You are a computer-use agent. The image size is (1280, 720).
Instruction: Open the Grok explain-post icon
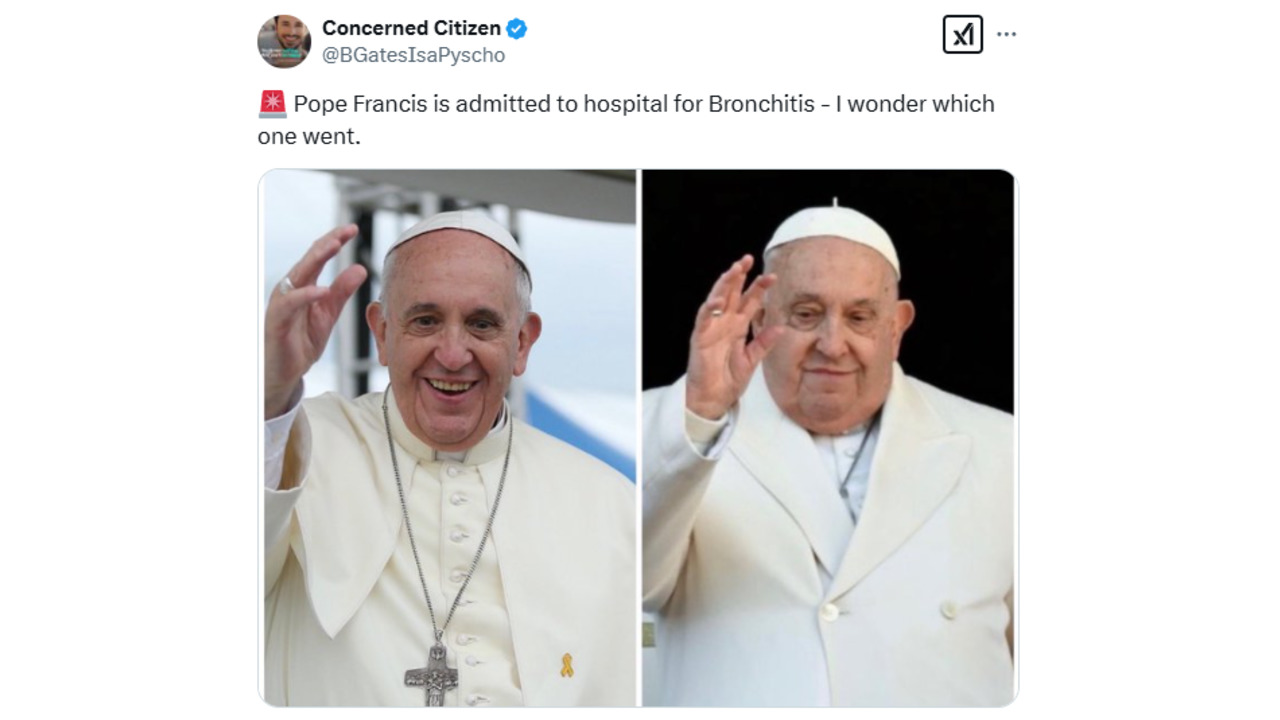click(962, 35)
